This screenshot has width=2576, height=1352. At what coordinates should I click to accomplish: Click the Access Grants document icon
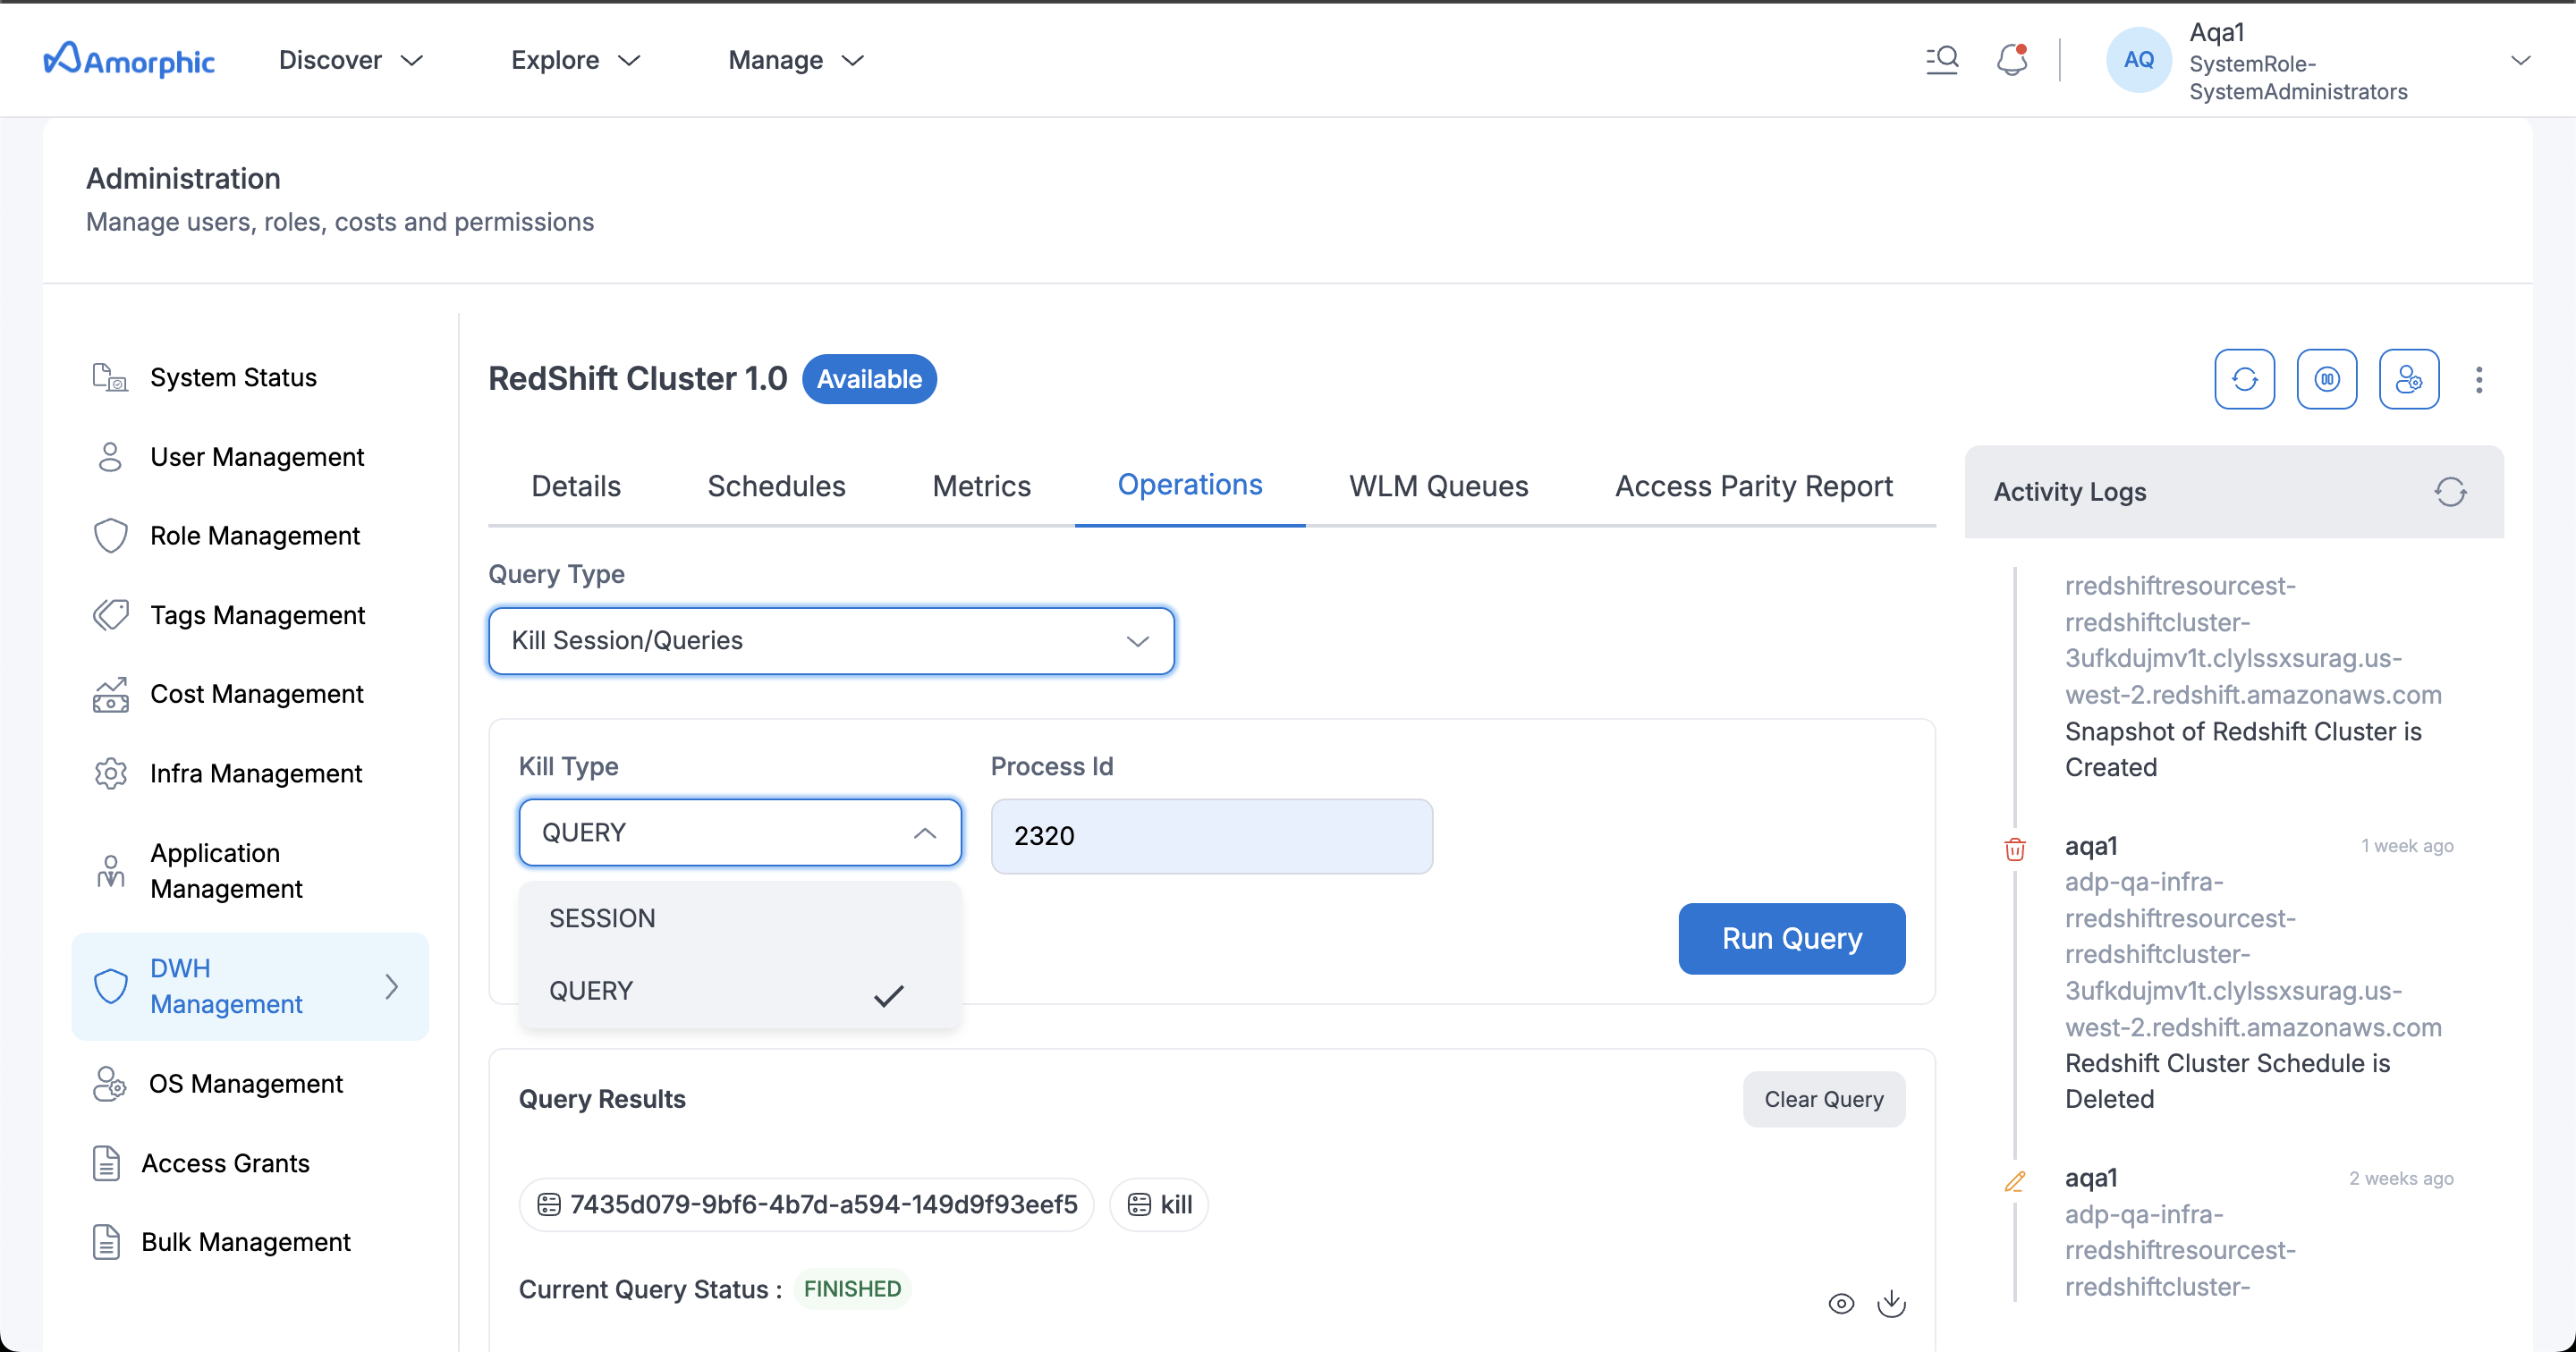106,1163
